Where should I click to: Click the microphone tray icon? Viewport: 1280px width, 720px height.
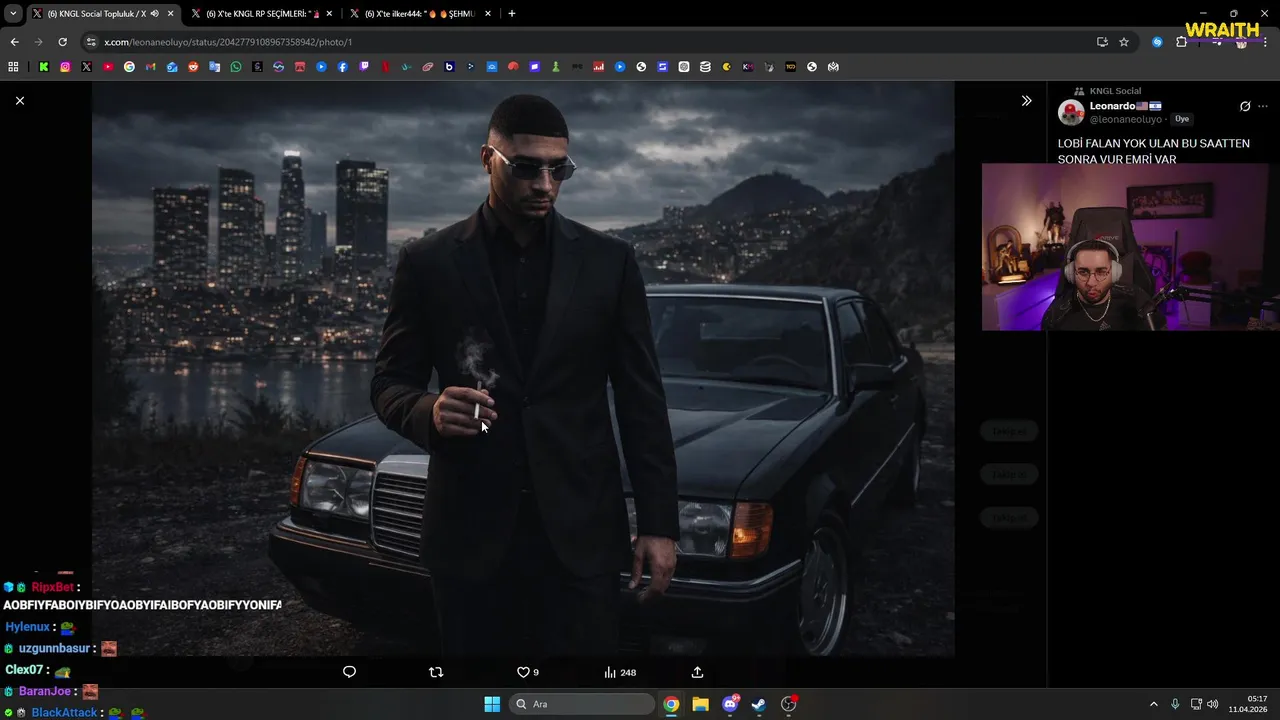(1175, 704)
